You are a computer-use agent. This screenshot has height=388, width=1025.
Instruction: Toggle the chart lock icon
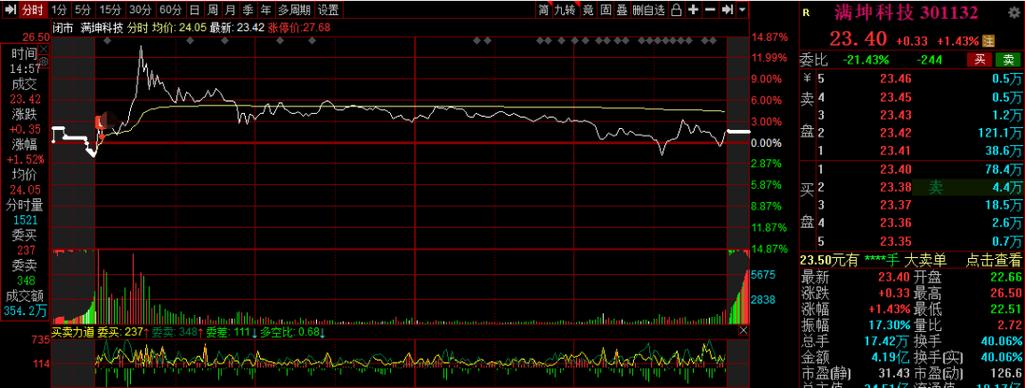tap(677, 10)
